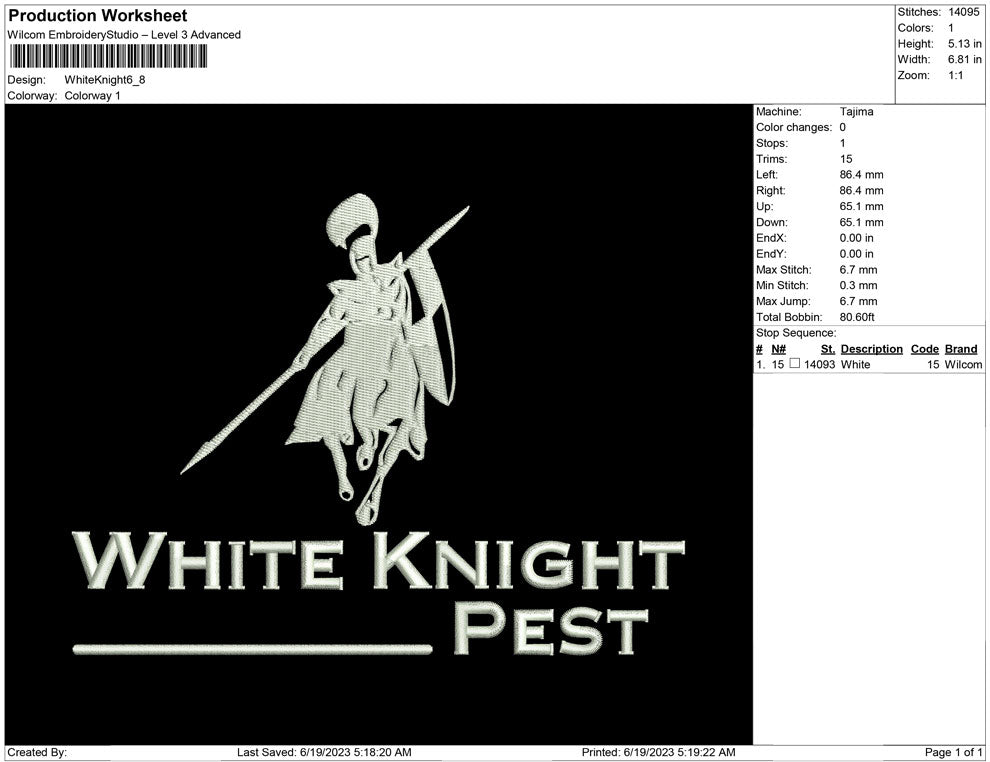Click the Max Stitch value '6.7 mm'
Image resolution: width=990 pixels, height=762 pixels.
[x=858, y=270]
